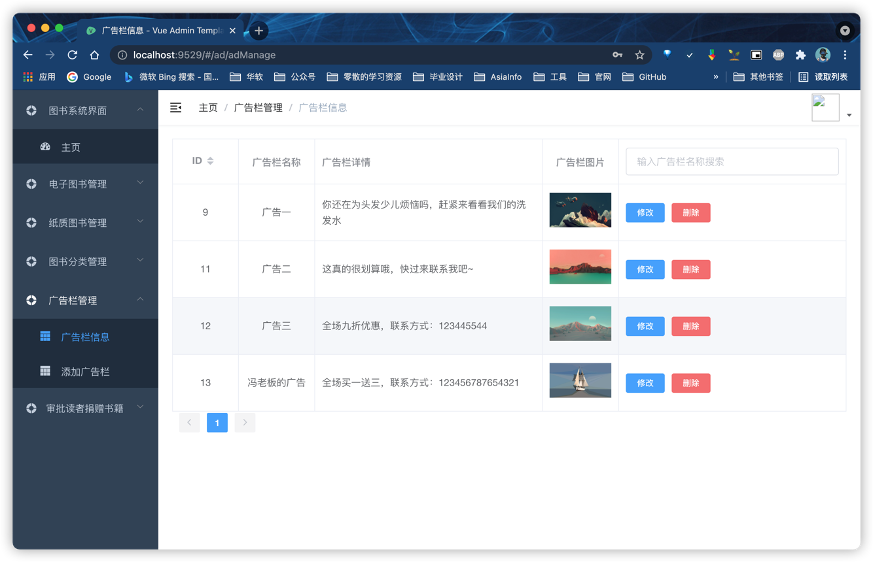Open the 广告一 advertisement thumbnail
The width and height of the screenshot is (874, 562).
click(580, 210)
